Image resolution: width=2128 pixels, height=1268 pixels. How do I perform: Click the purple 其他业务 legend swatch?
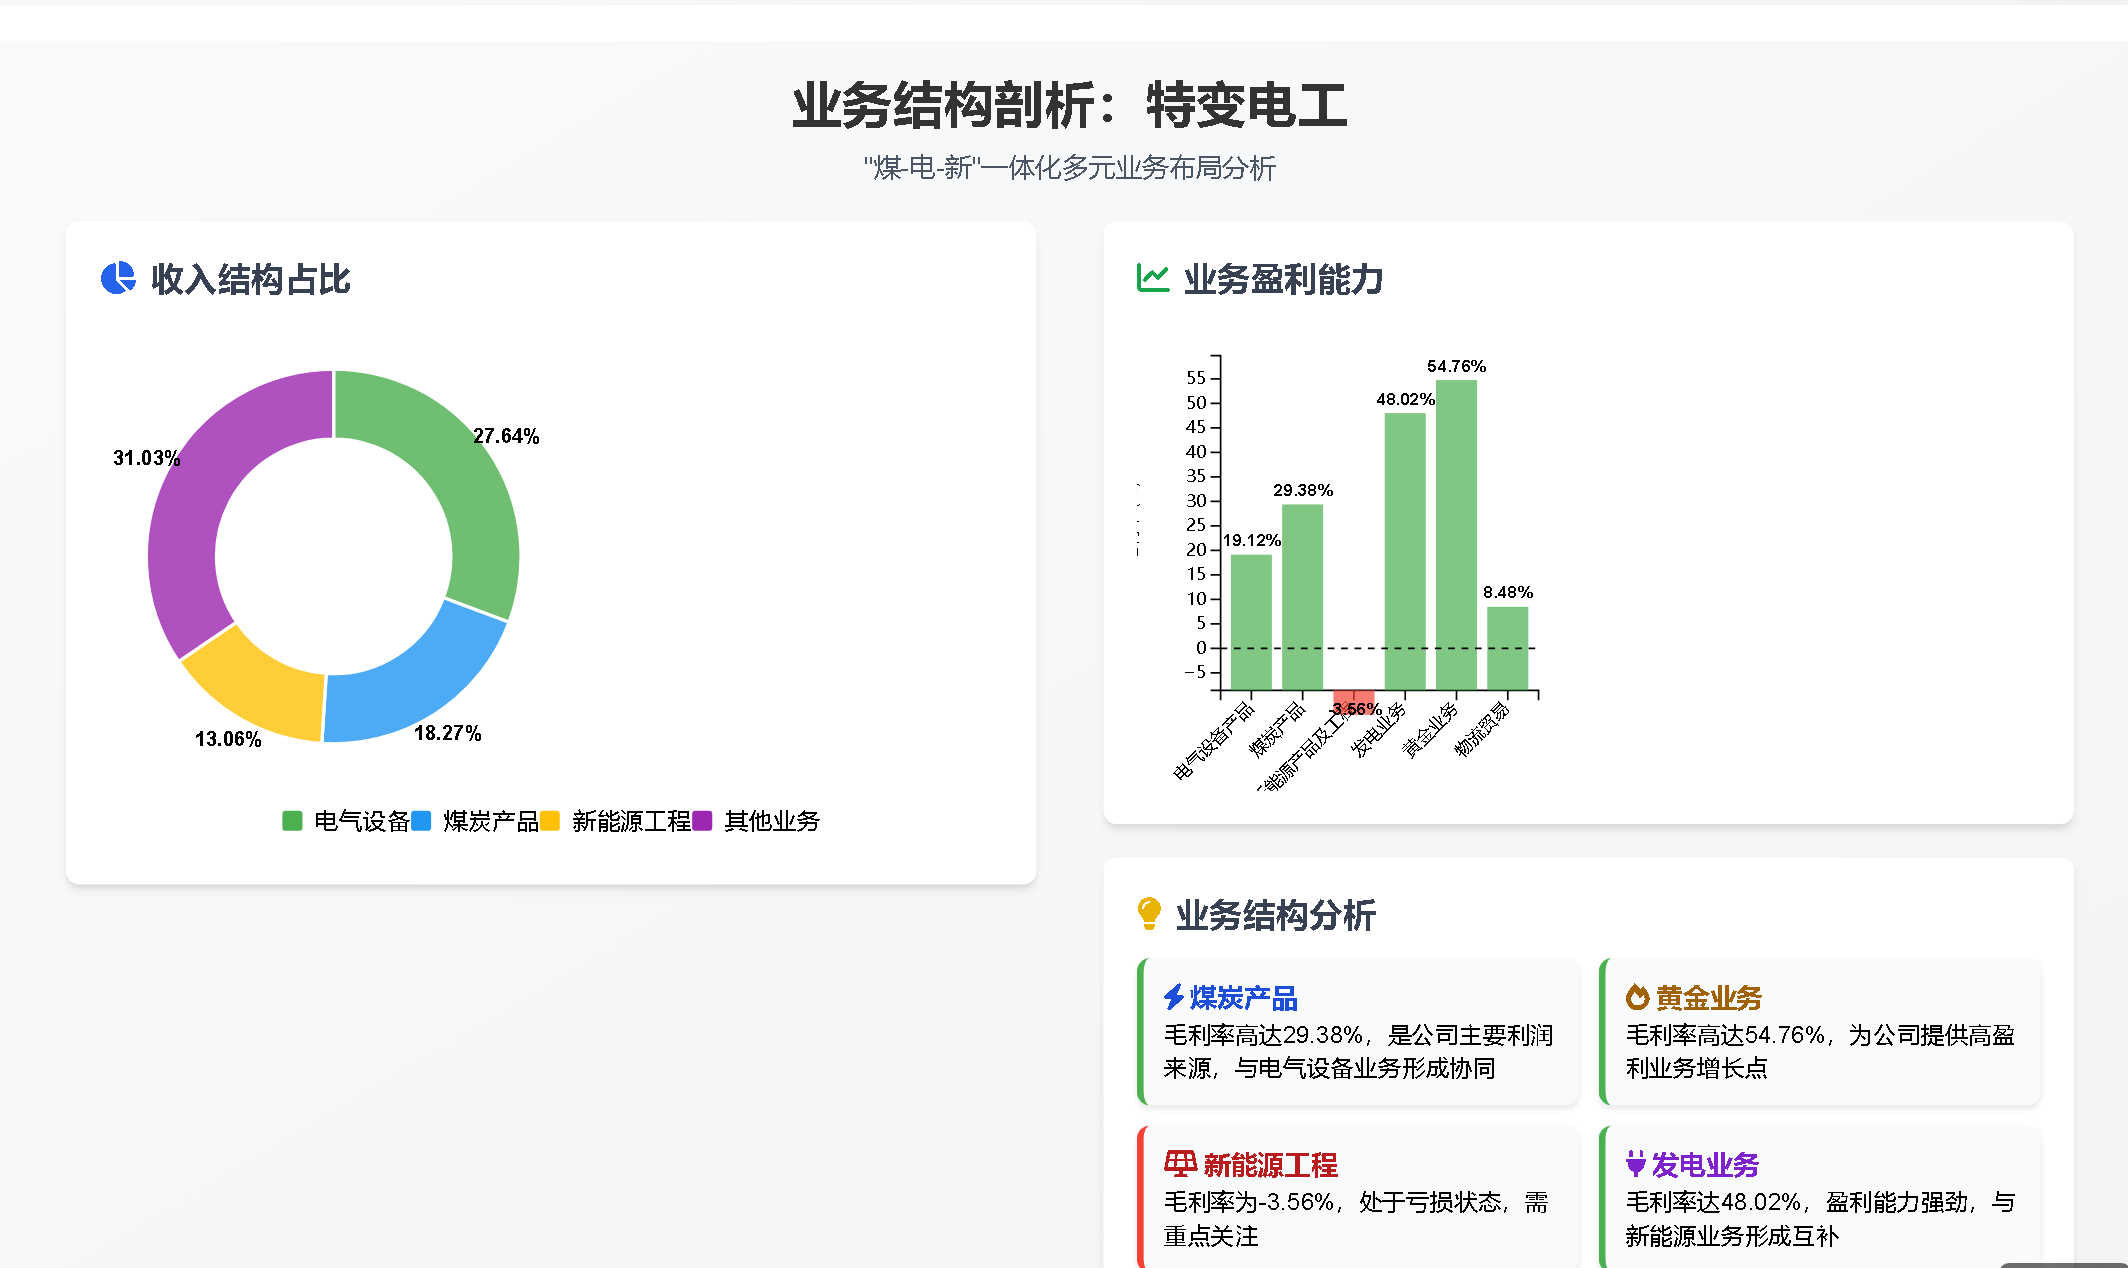703,821
